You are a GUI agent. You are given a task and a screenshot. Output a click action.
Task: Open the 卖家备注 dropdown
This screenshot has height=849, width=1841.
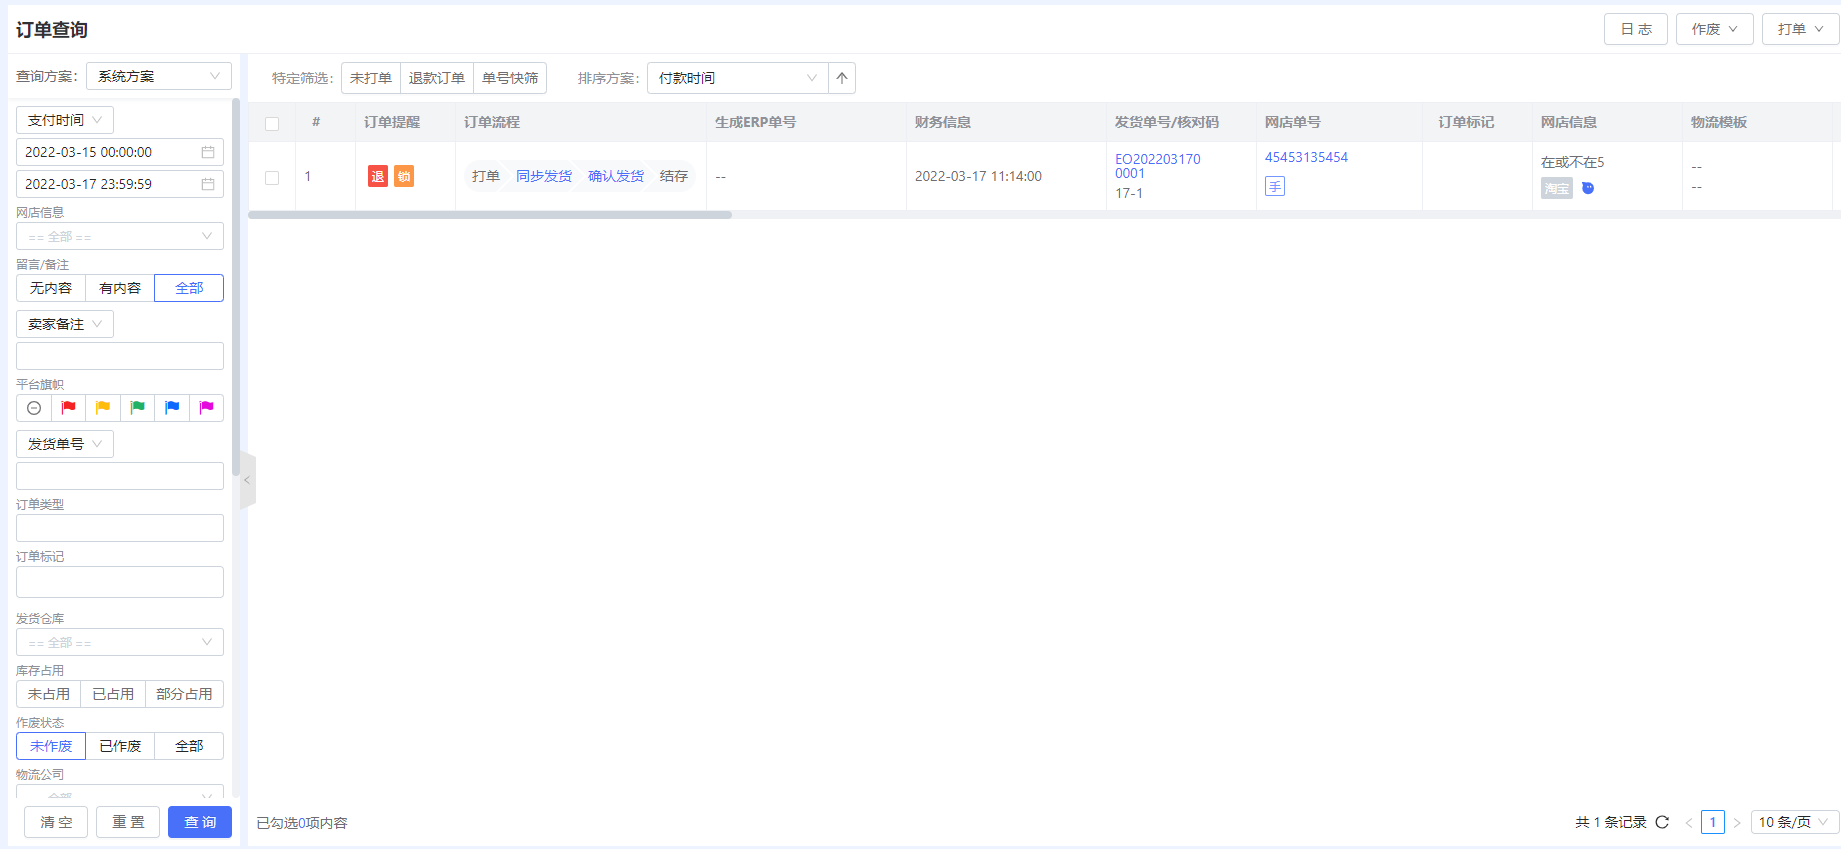65,324
